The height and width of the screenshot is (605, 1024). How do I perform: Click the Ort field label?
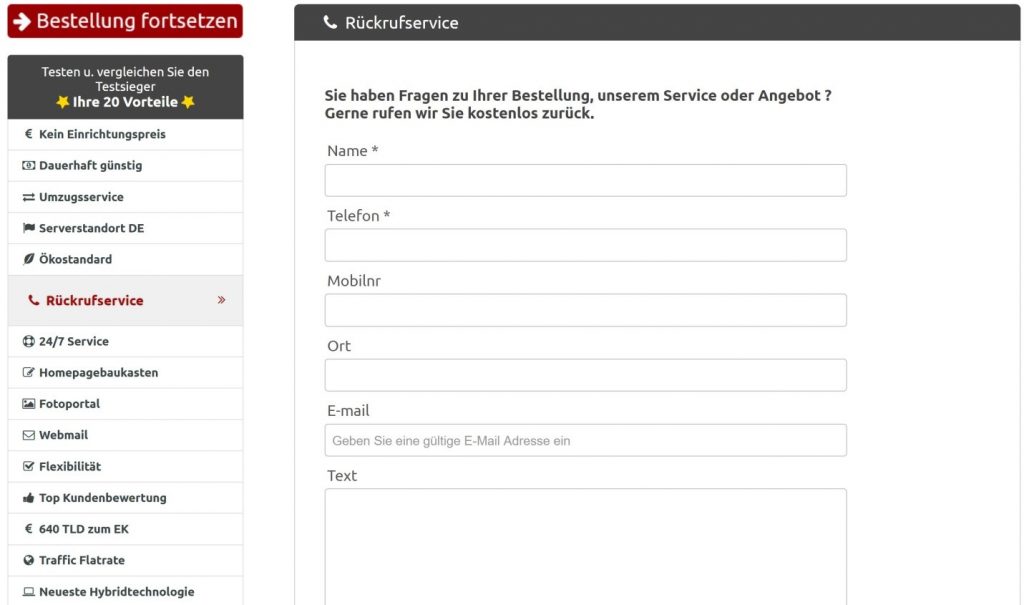point(339,346)
